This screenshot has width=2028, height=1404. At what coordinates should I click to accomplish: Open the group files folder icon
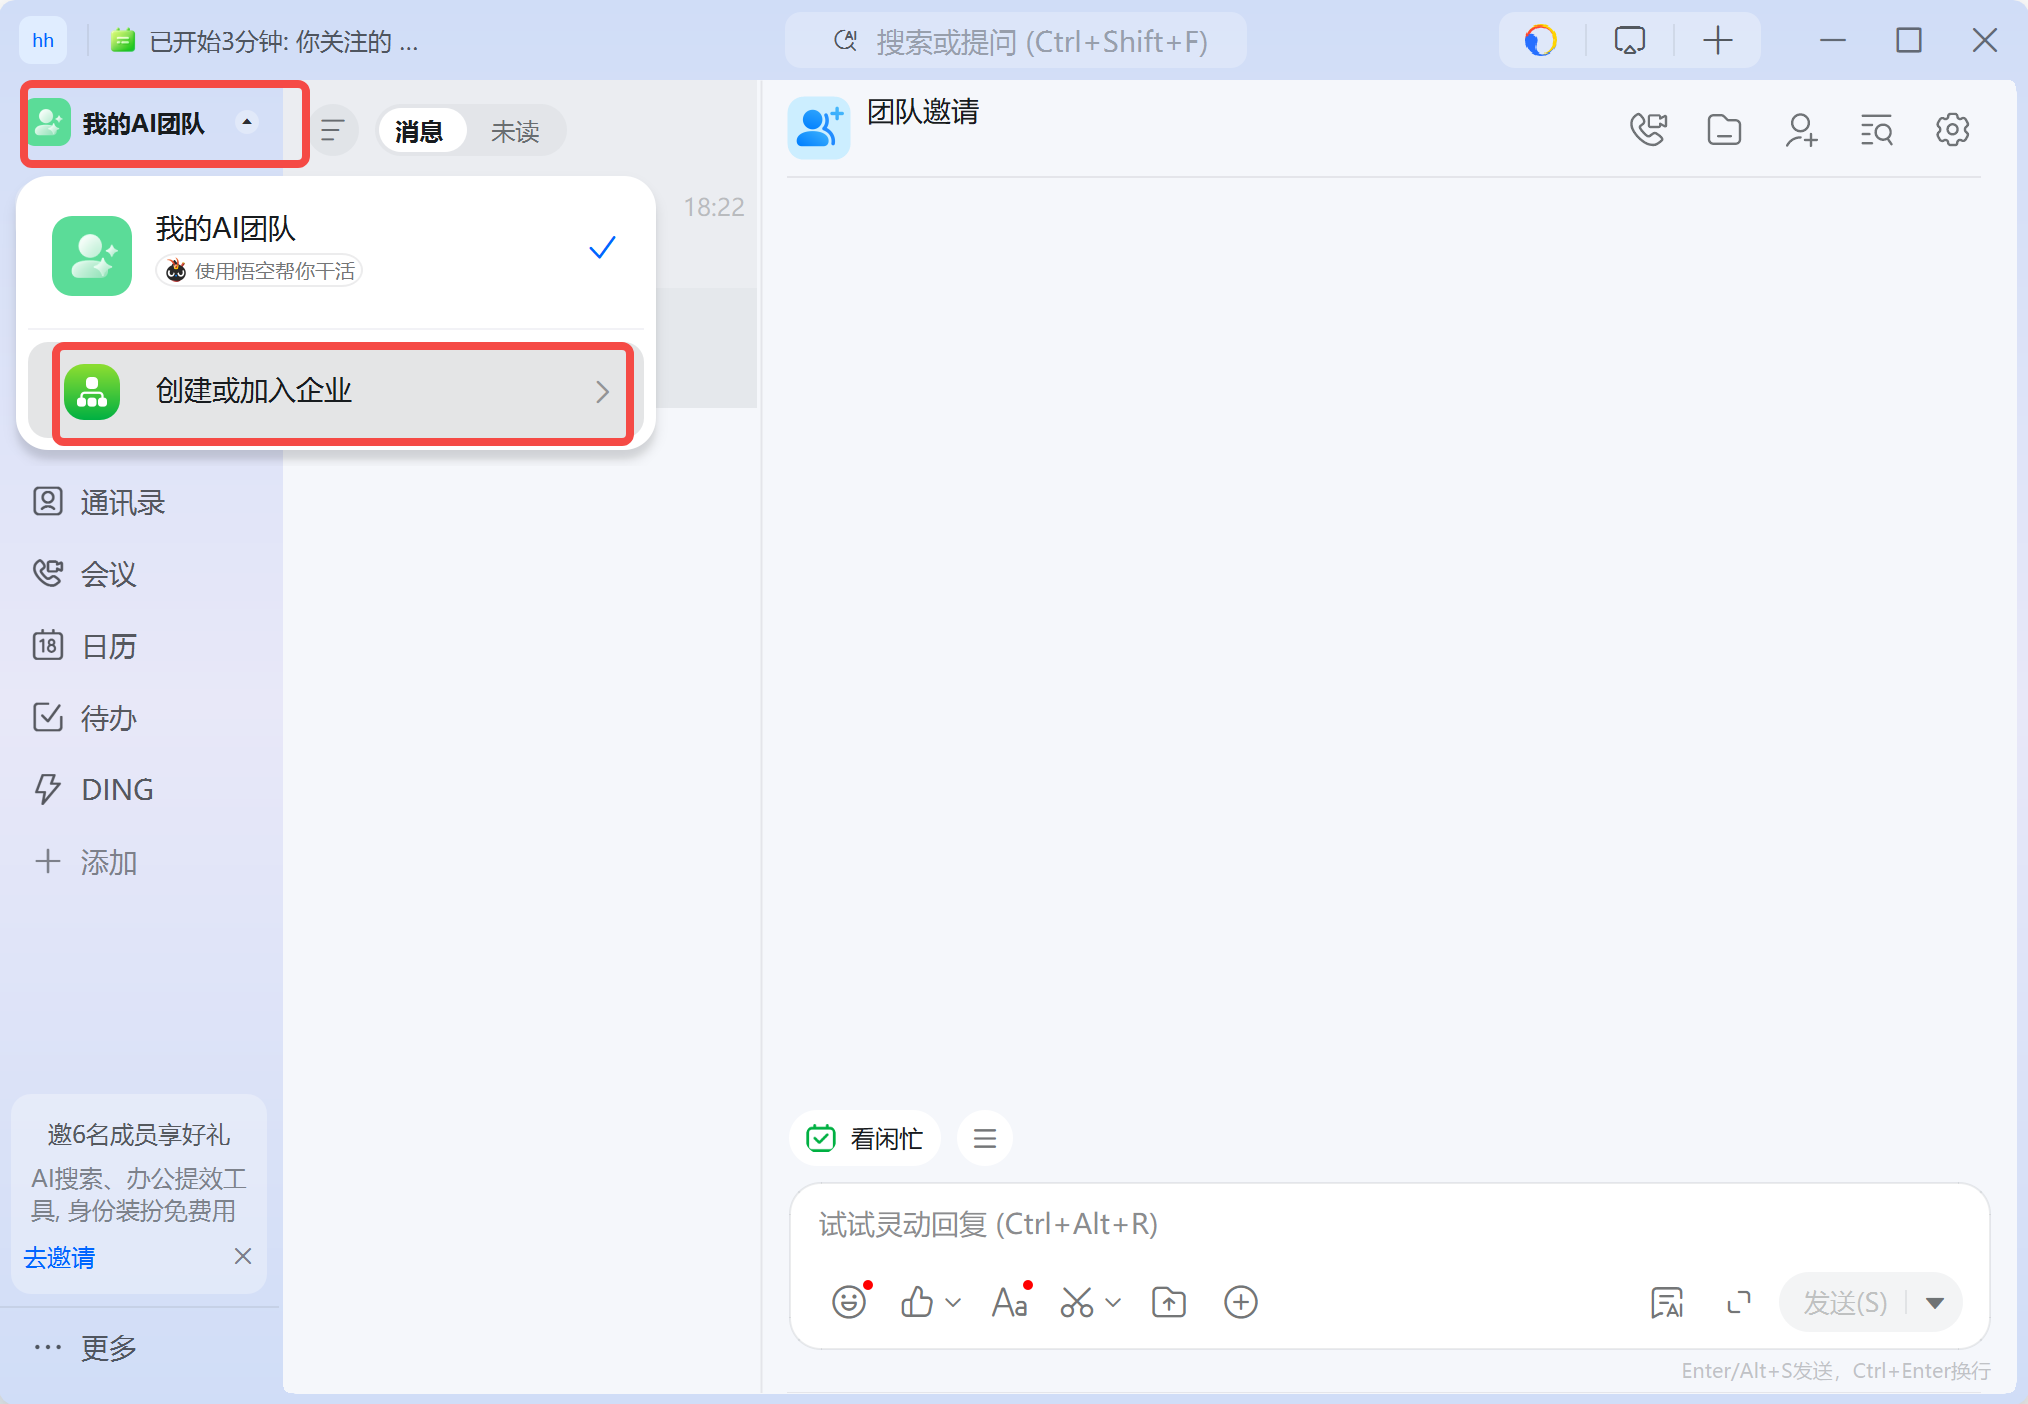pos(1724,130)
